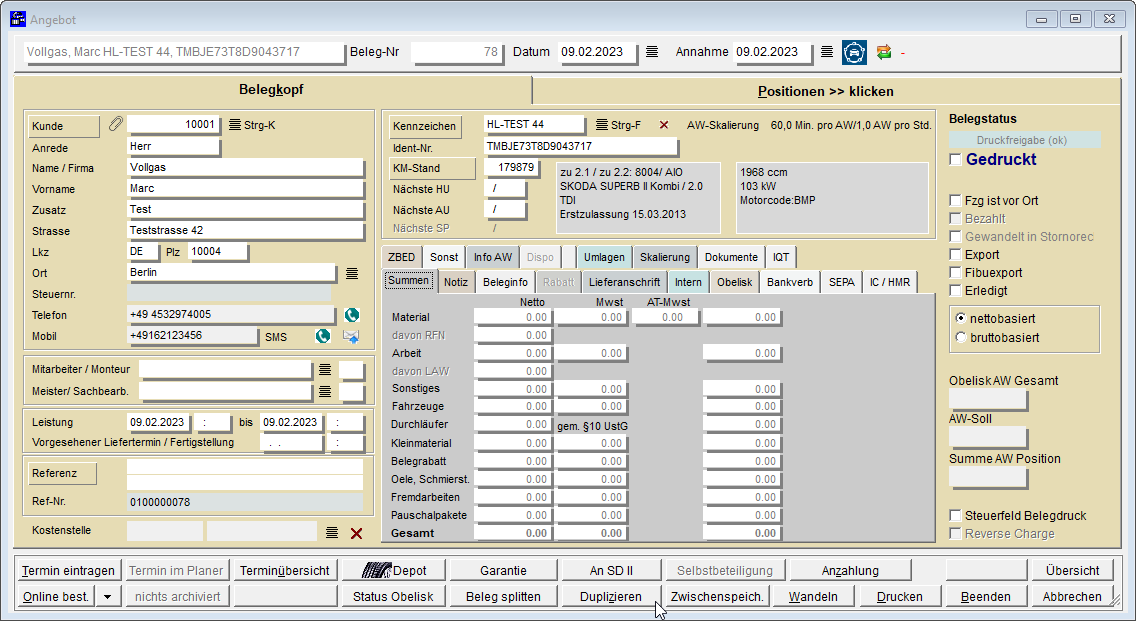Screen dimensions: 1136x621
Task: Click into the Strasse input field
Action: (x=245, y=230)
